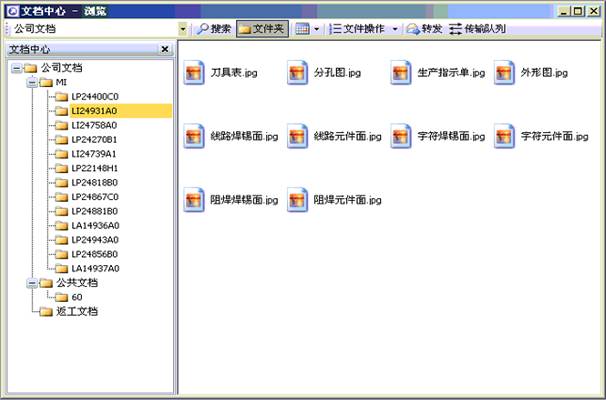This screenshot has width=606, height=400.
Task: Open the 刀具表.jpg file icon
Action: pos(194,72)
